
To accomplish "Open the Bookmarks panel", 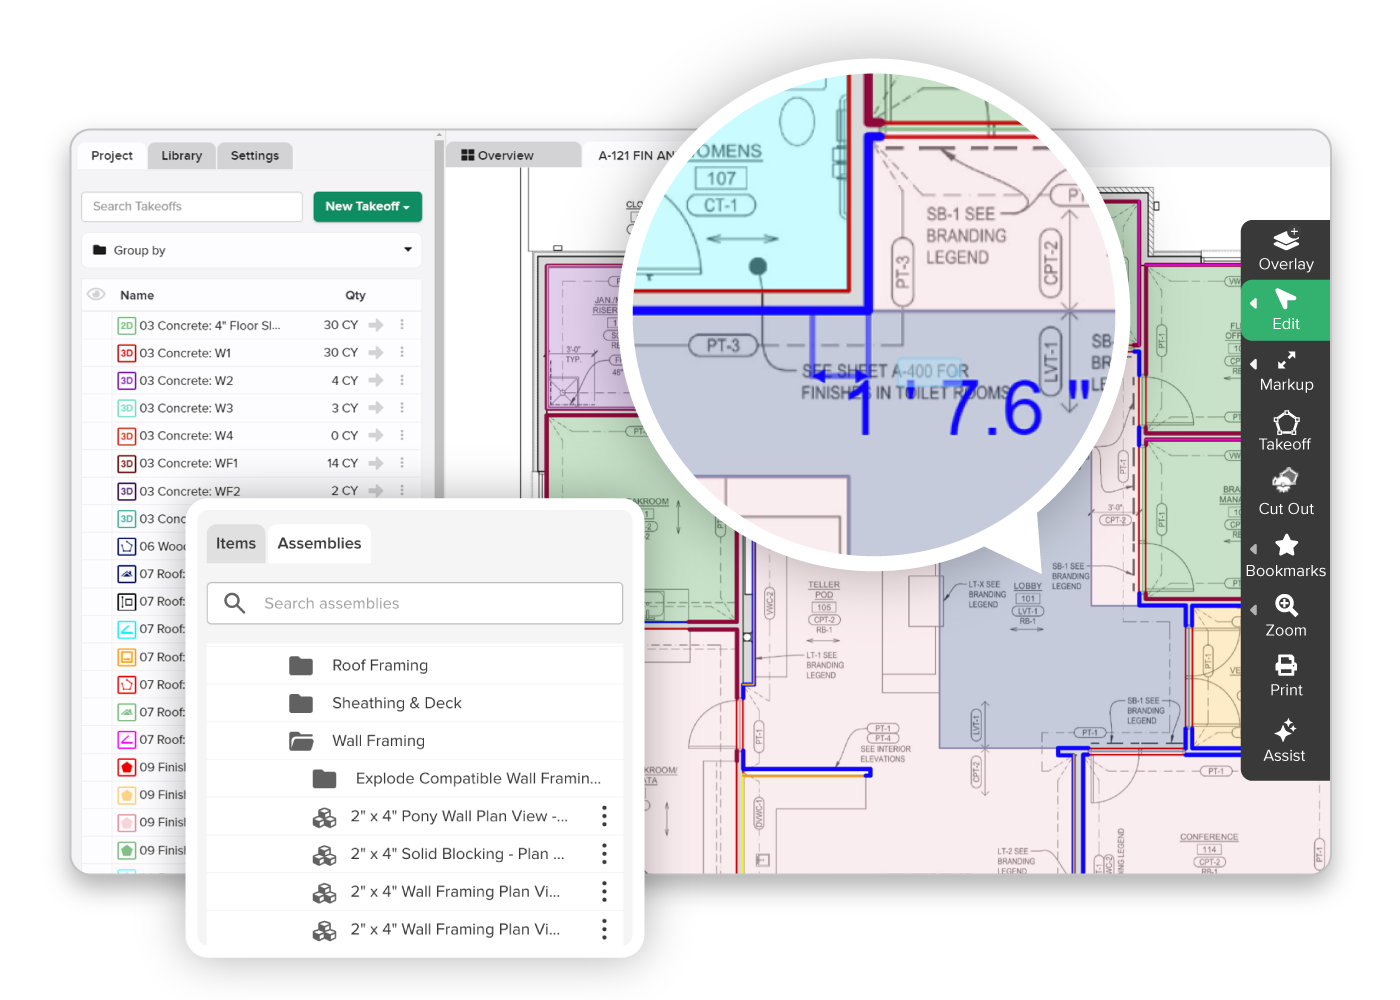I will (1285, 556).
